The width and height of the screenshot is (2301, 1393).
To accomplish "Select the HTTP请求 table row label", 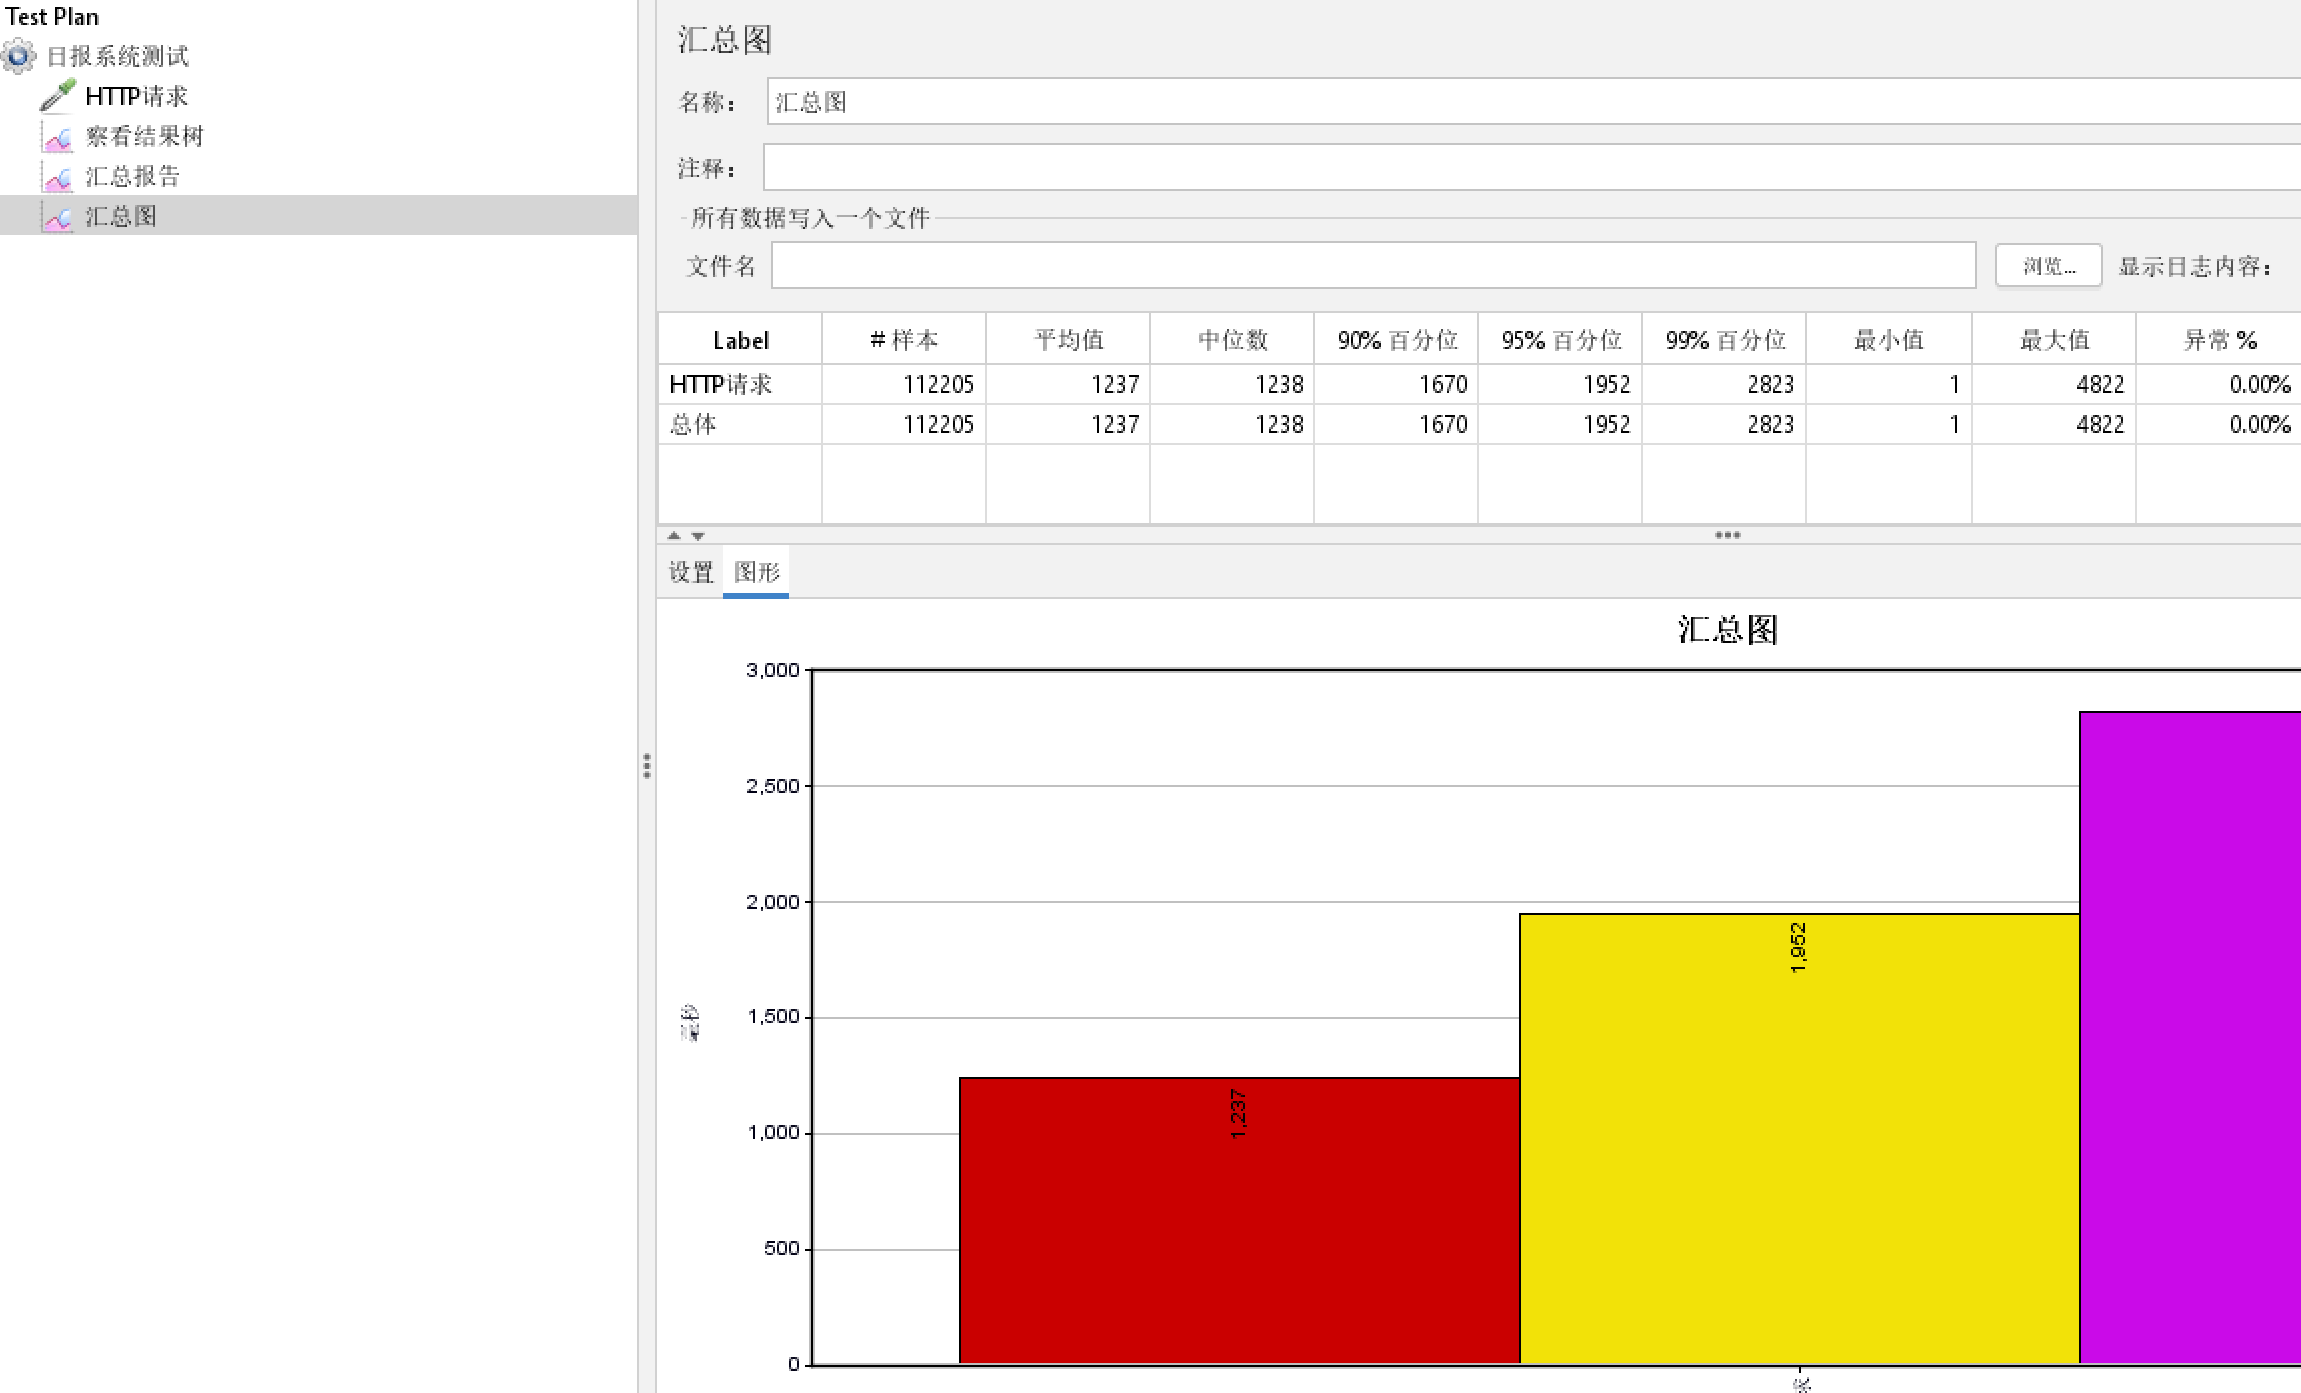I will pos(721,384).
